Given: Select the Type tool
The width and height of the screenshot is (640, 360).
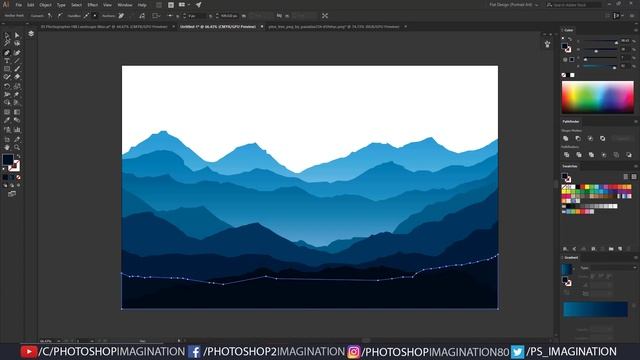Looking at the screenshot, I should (7, 61).
